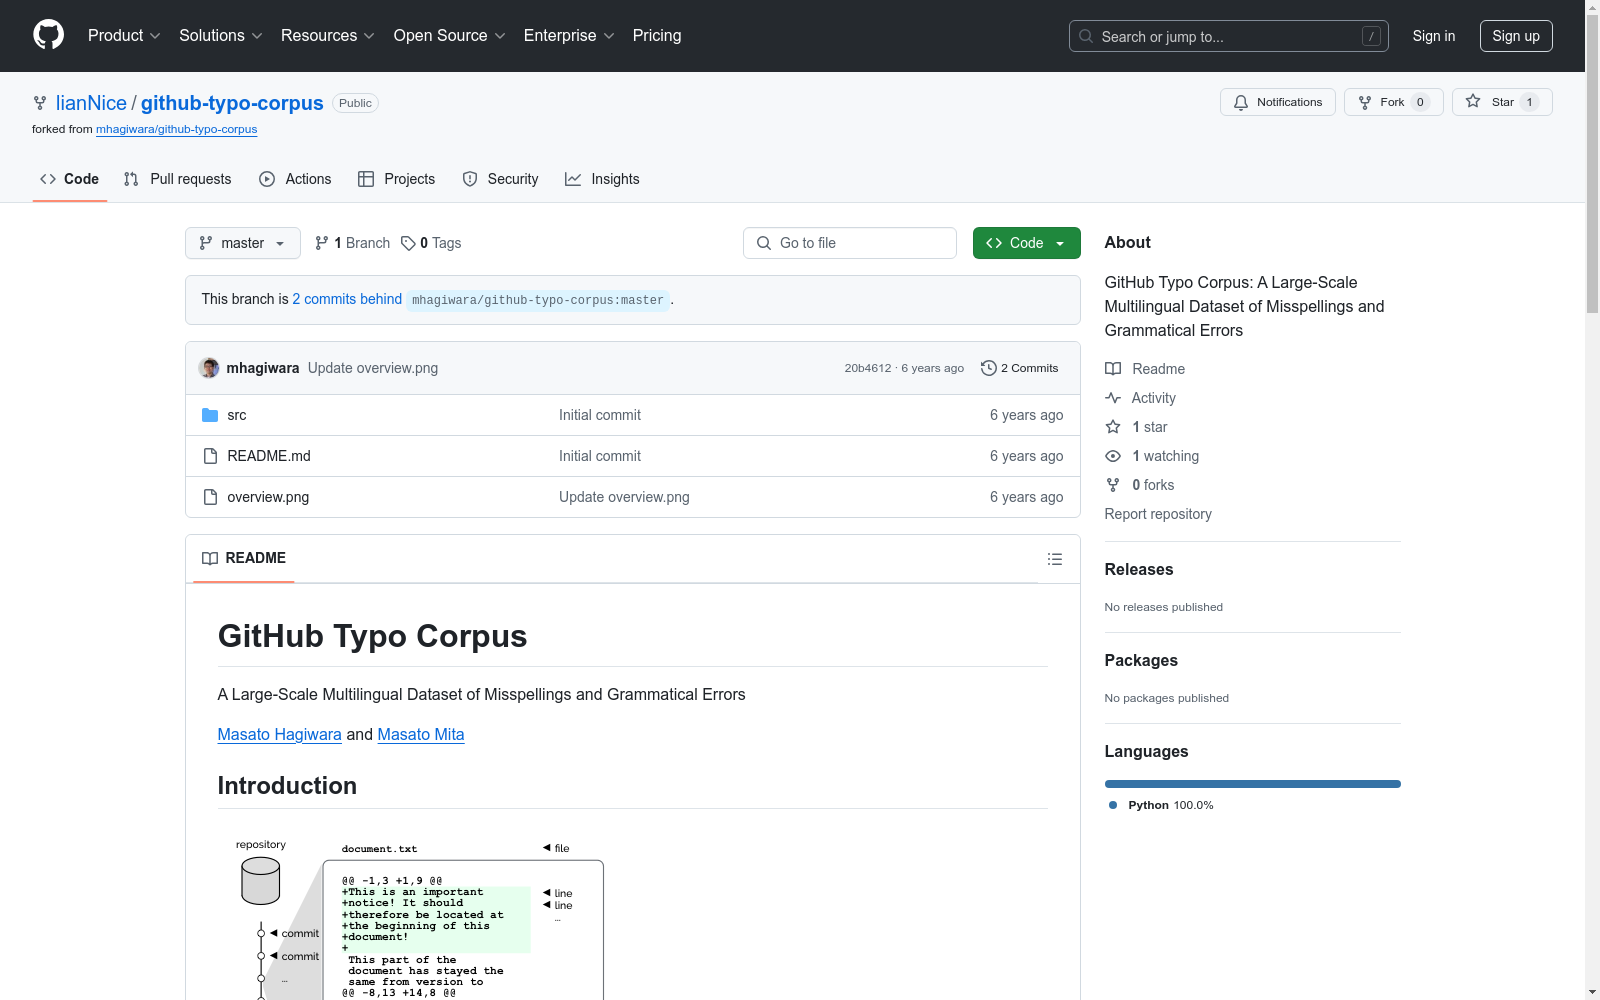Click mhagiwara's avatar image
Viewport: 1600px width, 1000px height.
coord(209,368)
